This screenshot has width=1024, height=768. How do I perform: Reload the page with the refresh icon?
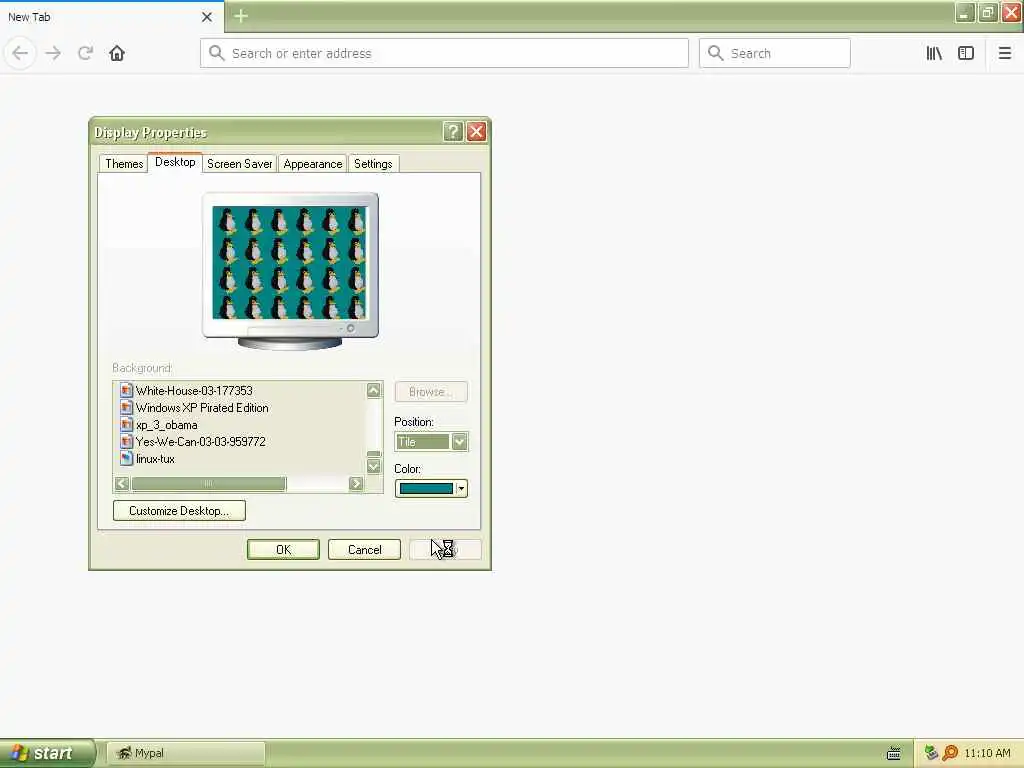pyautogui.click(x=85, y=53)
